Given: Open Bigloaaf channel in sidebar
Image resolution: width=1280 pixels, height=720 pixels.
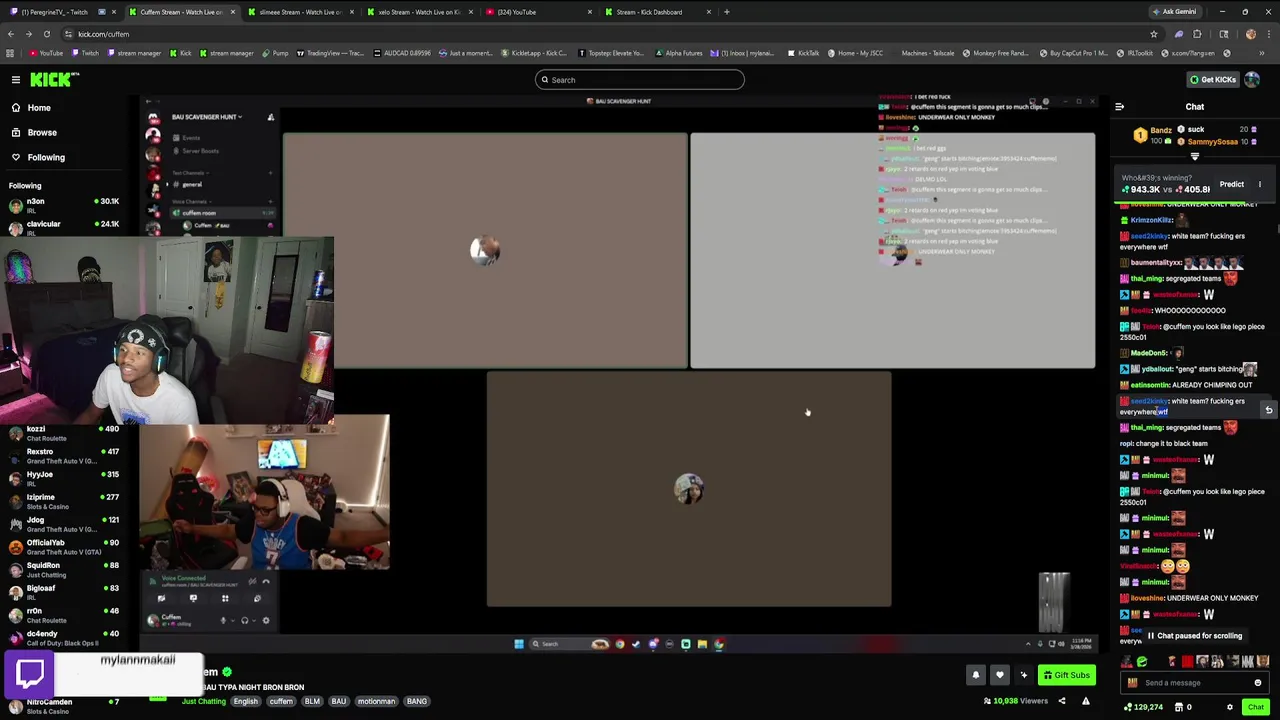Looking at the screenshot, I should tap(62, 593).
